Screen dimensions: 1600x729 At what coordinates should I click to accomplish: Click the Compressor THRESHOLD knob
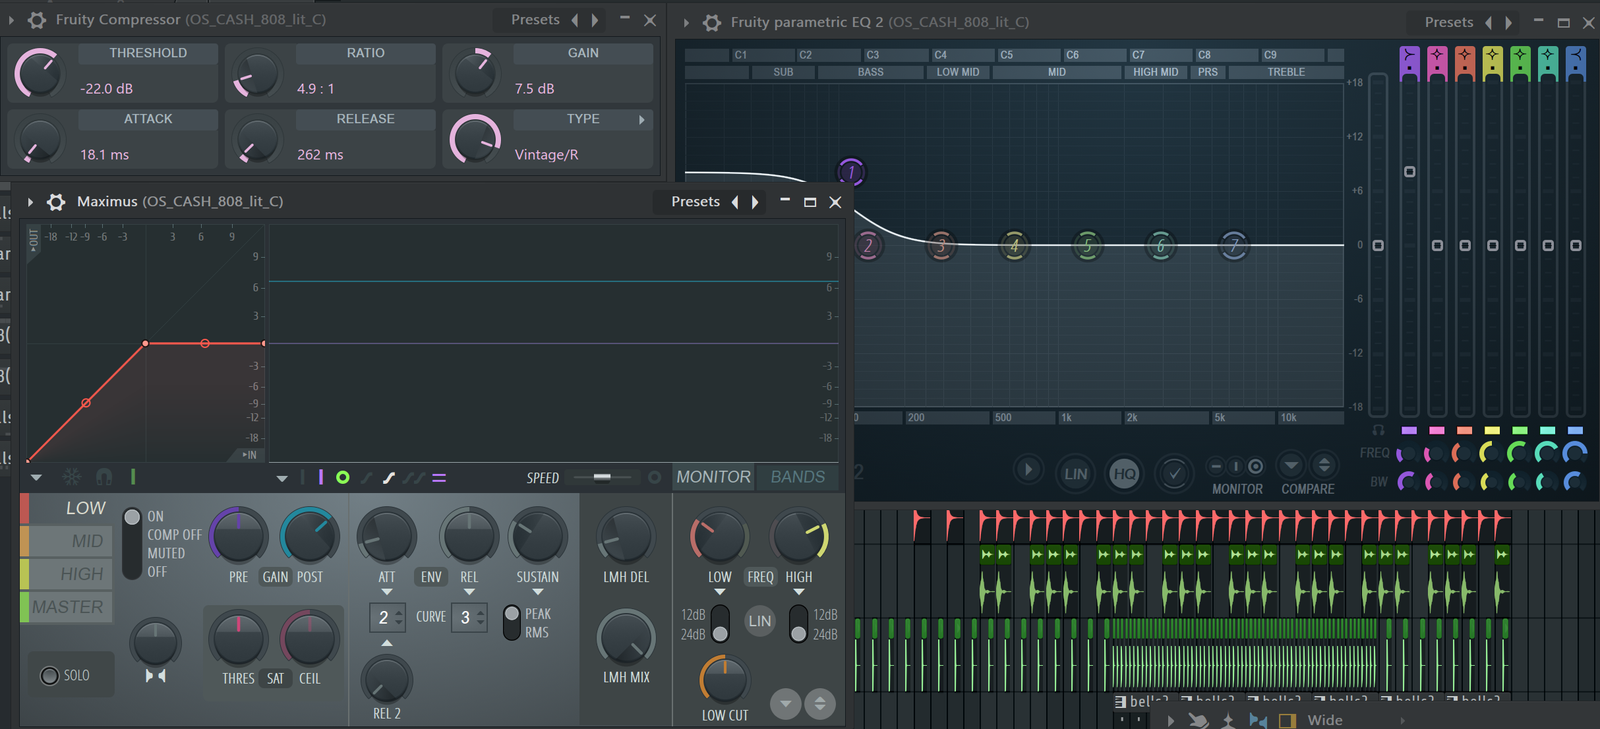coord(40,73)
